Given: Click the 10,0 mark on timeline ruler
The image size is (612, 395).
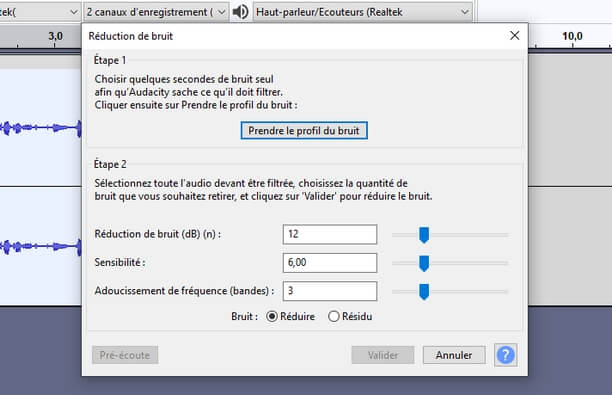Looking at the screenshot, I should tap(572, 36).
